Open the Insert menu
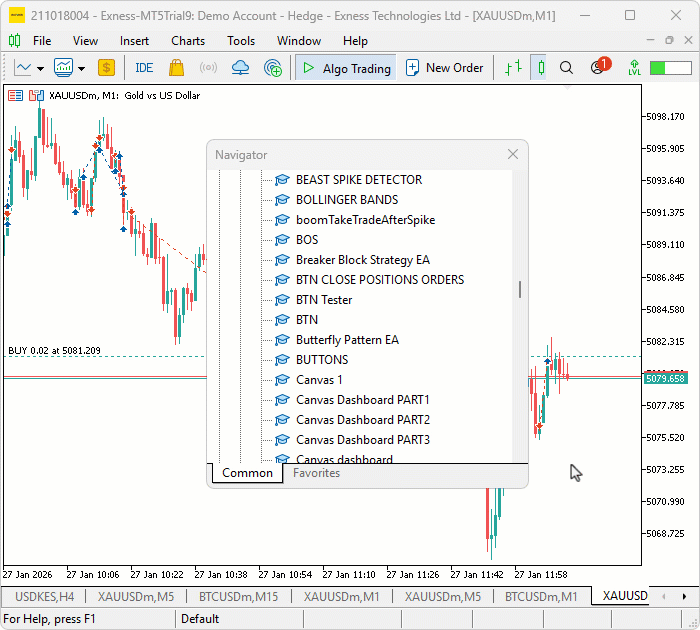700x630 pixels. click(134, 41)
